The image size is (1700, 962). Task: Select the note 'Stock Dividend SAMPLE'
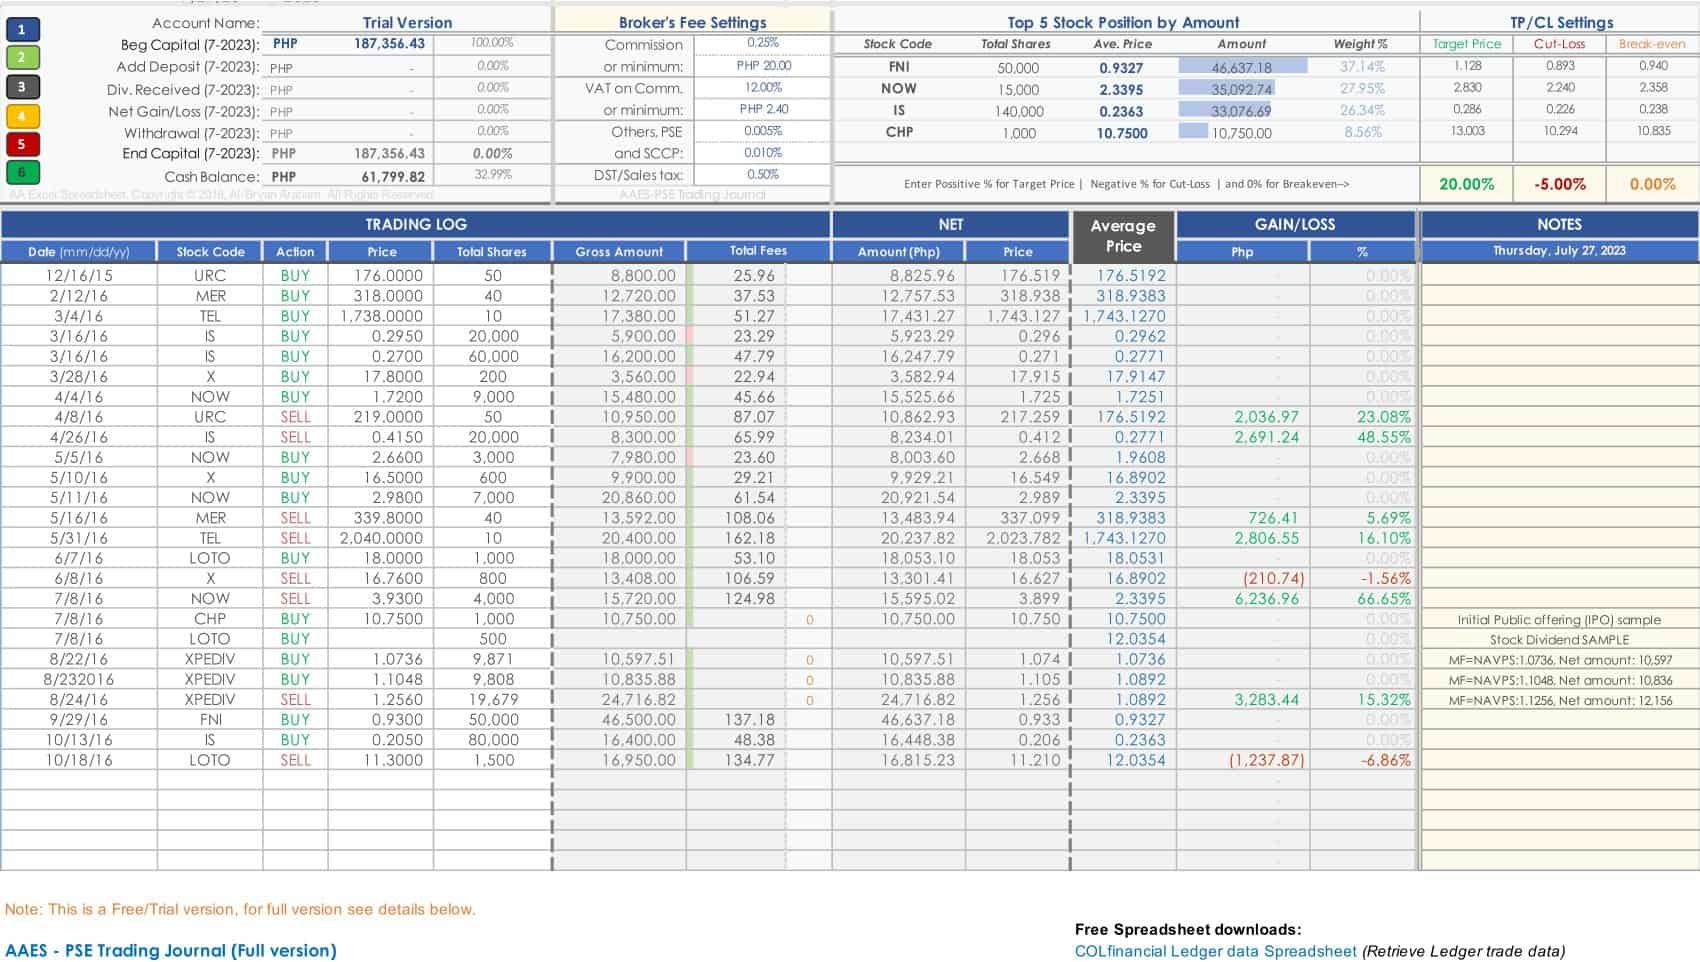point(1559,639)
